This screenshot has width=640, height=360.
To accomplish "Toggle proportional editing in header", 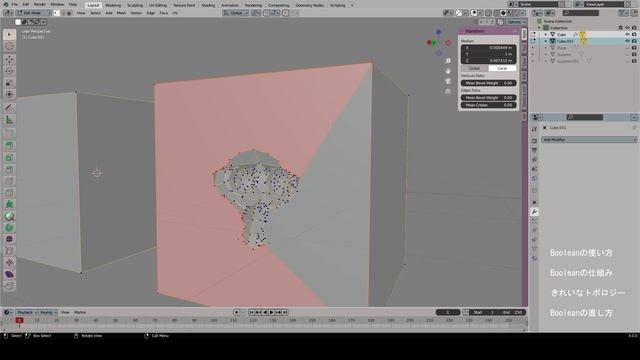I will pyautogui.click(x=286, y=13).
